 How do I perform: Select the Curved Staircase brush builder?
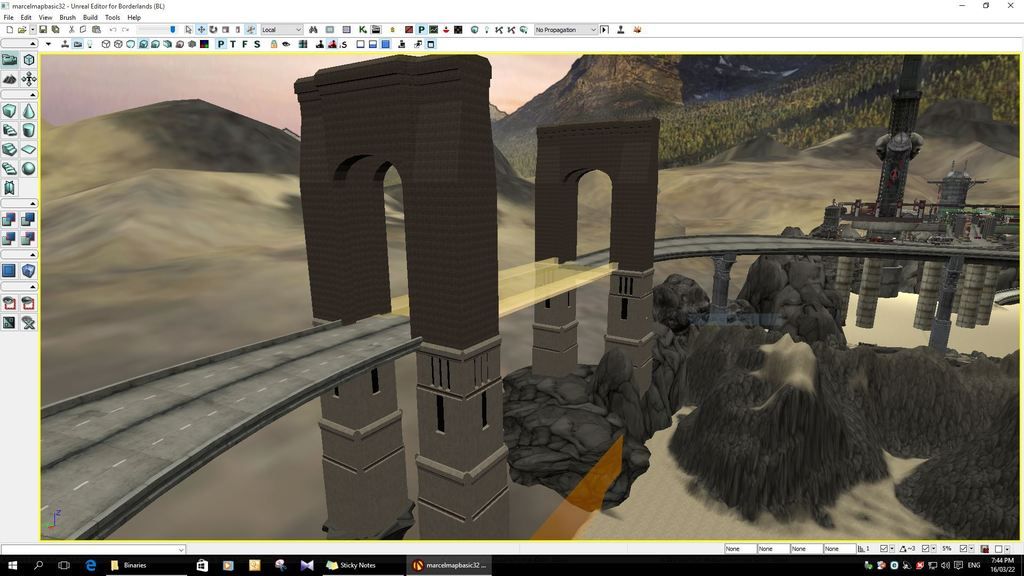point(9,130)
